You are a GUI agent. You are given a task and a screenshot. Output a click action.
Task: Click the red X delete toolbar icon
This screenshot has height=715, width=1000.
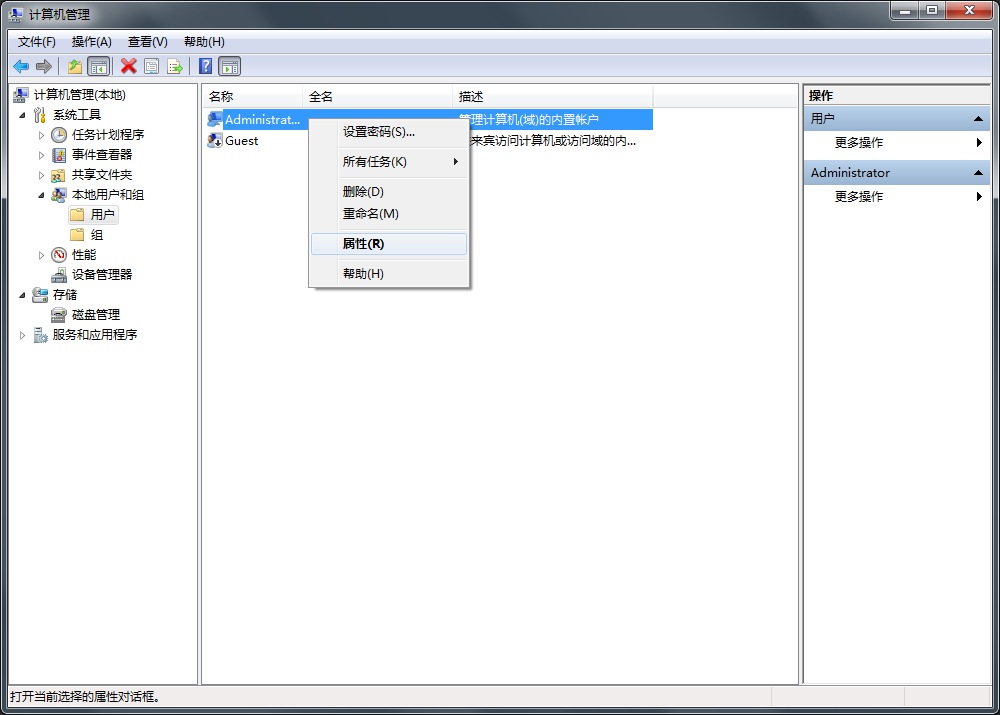pyautogui.click(x=128, y=67)
